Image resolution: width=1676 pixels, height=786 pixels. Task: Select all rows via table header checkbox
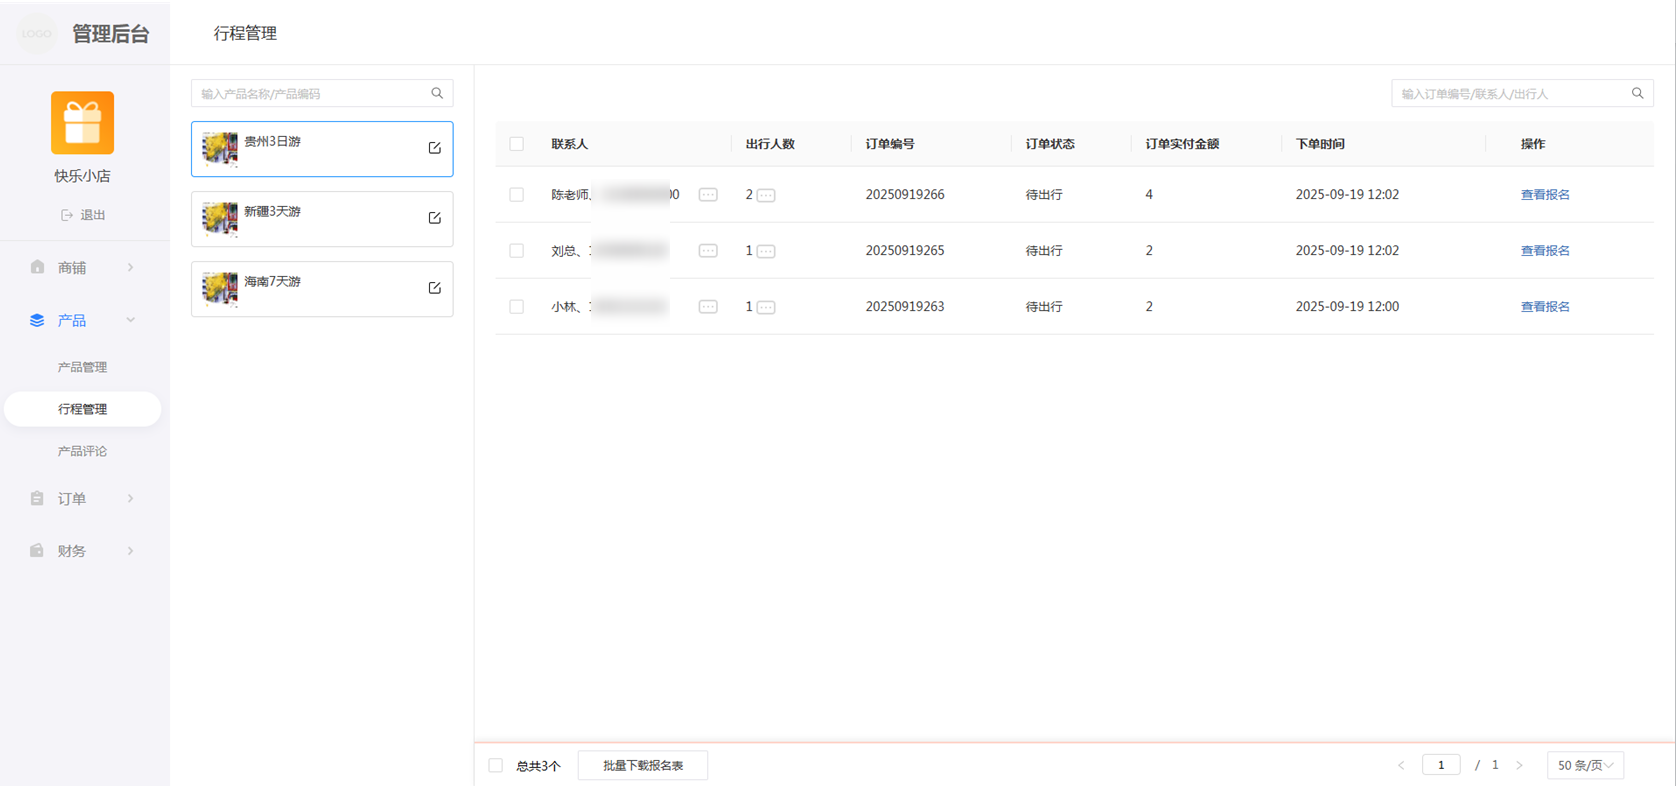516,144
